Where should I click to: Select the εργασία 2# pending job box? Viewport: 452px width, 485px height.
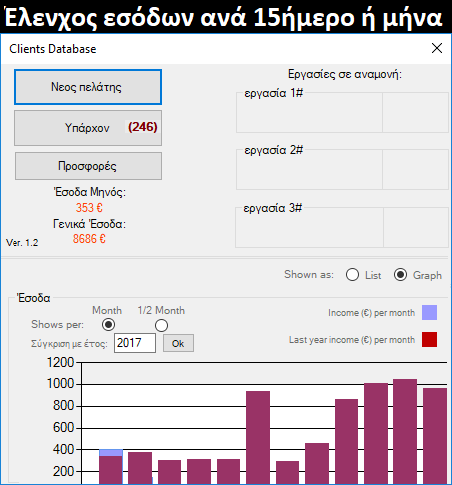(342, 169)
